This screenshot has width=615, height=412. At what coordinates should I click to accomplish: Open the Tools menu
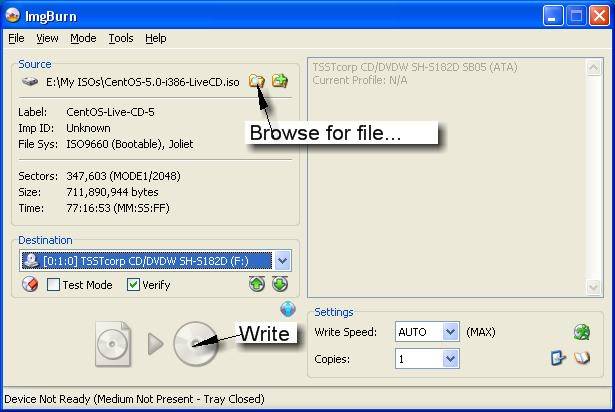120,38
